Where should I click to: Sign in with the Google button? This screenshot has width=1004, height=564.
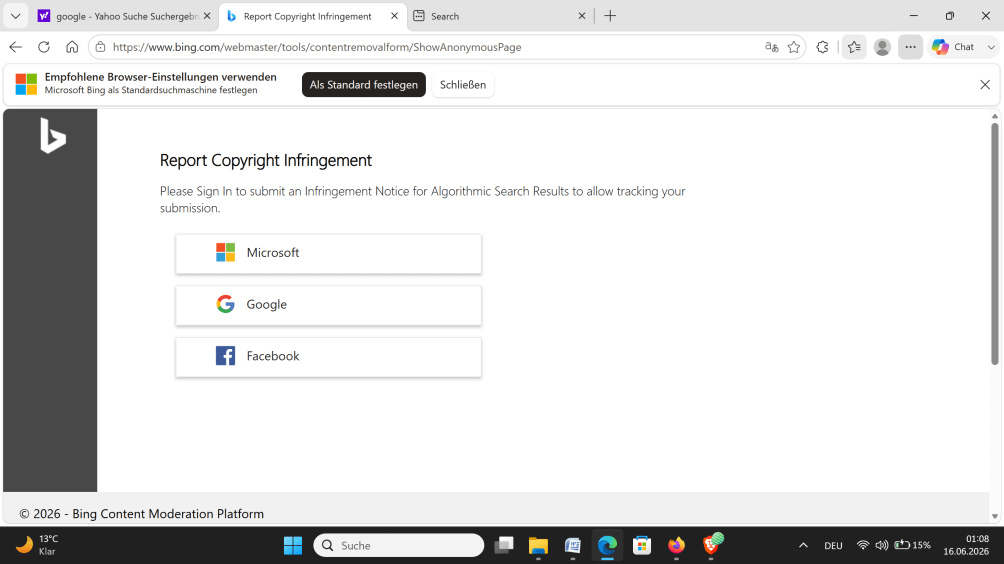click(328, 305)
